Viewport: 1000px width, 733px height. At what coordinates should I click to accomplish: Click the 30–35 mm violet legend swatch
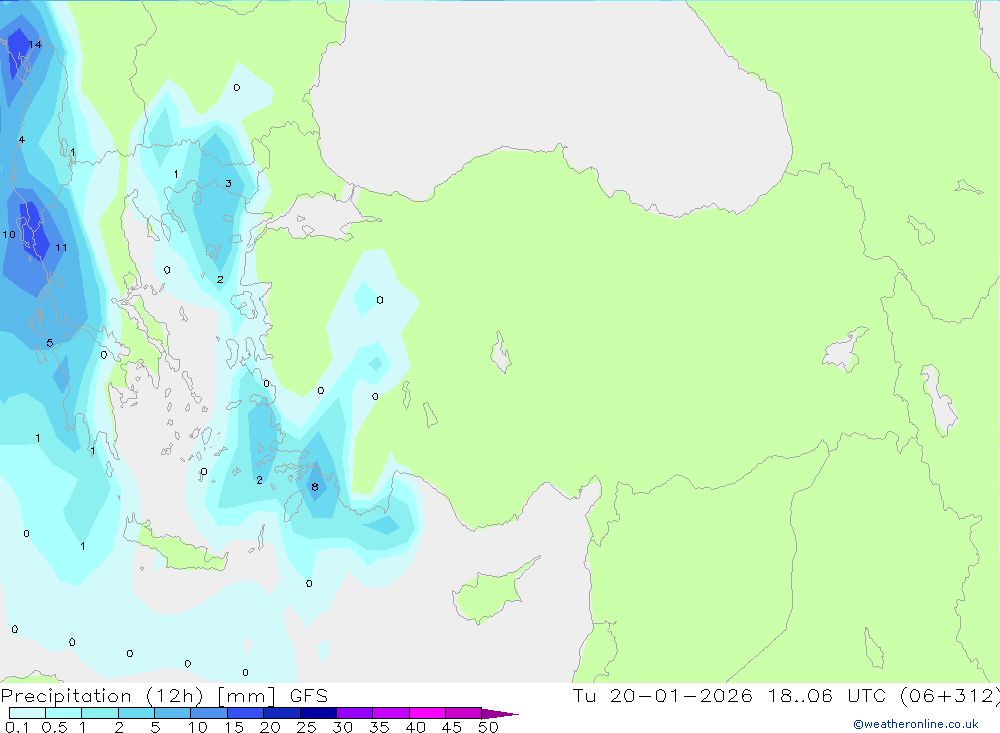pos(354,713)
